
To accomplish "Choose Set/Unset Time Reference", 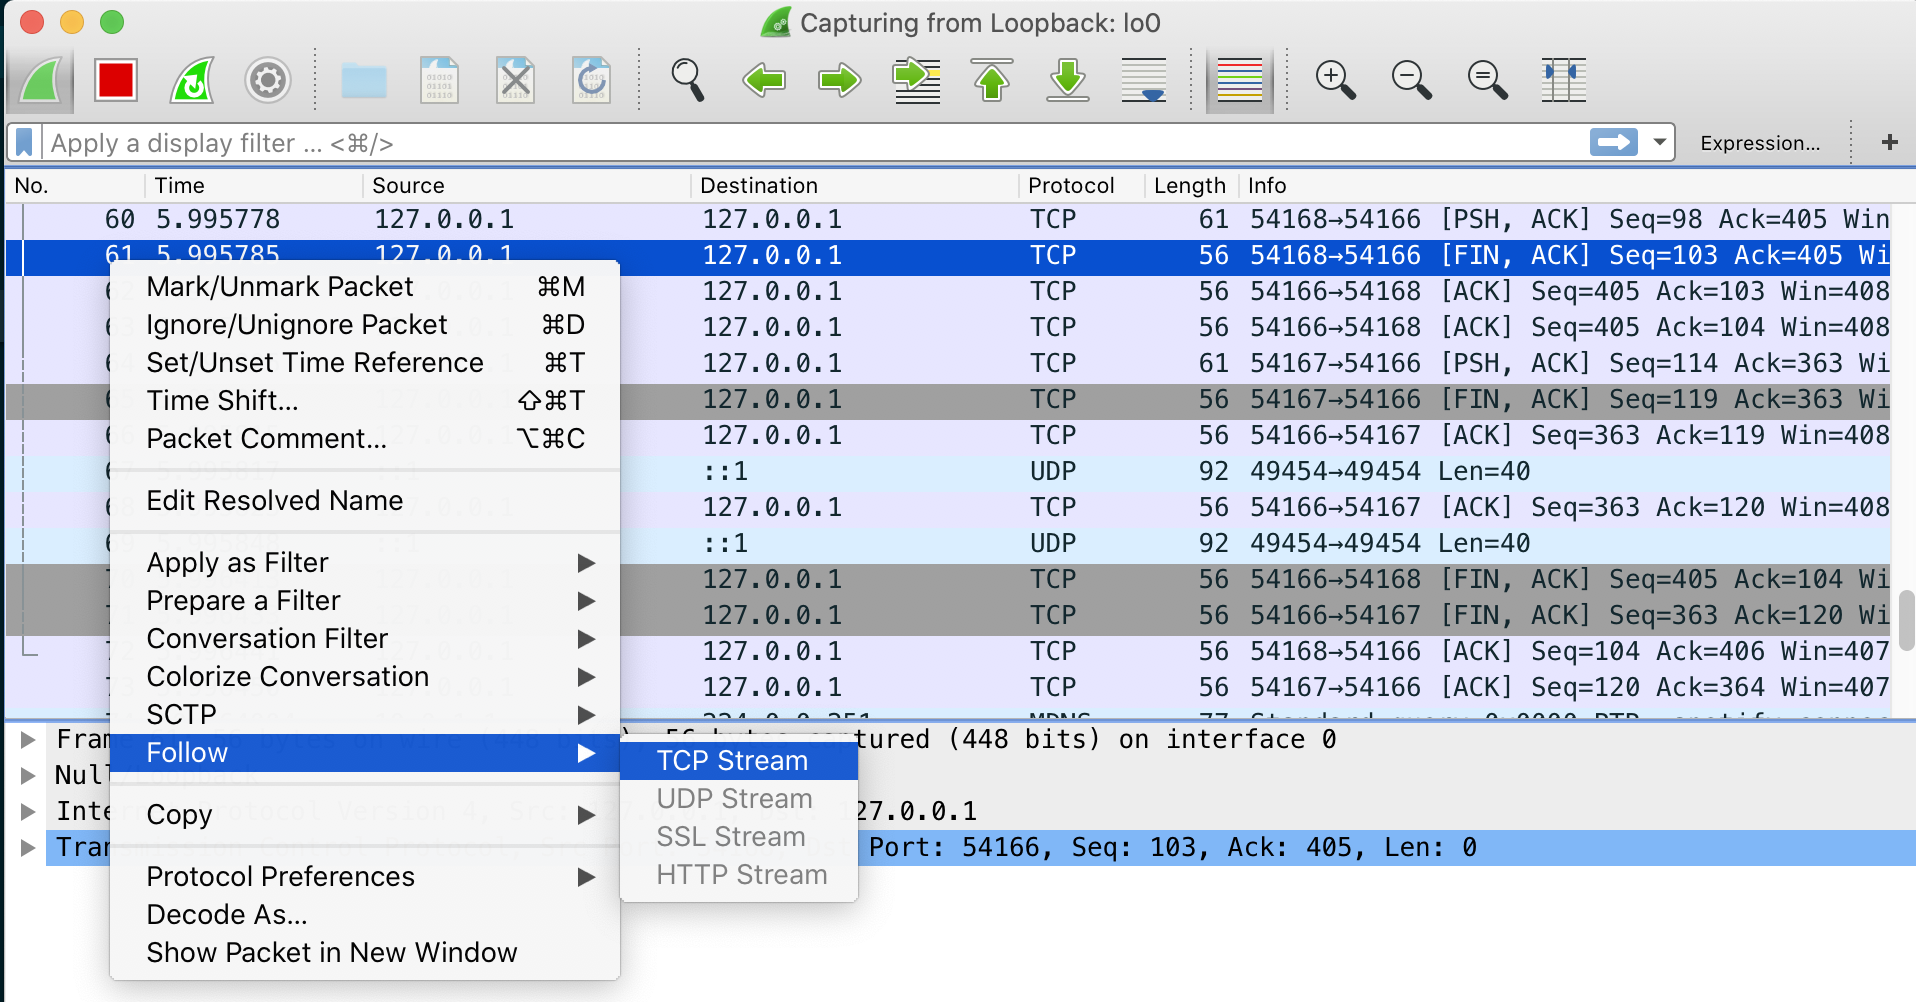I will (x=365, y=363).
